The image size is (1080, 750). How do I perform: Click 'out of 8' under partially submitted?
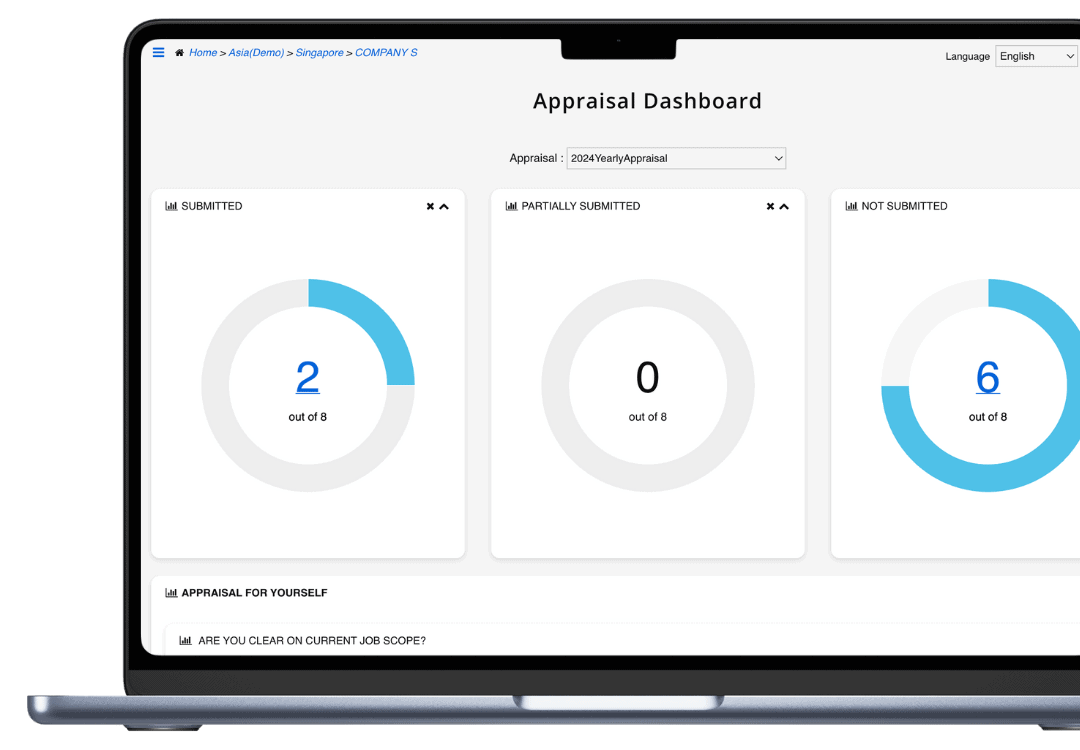pyautogui.click(x=647, y=417)
